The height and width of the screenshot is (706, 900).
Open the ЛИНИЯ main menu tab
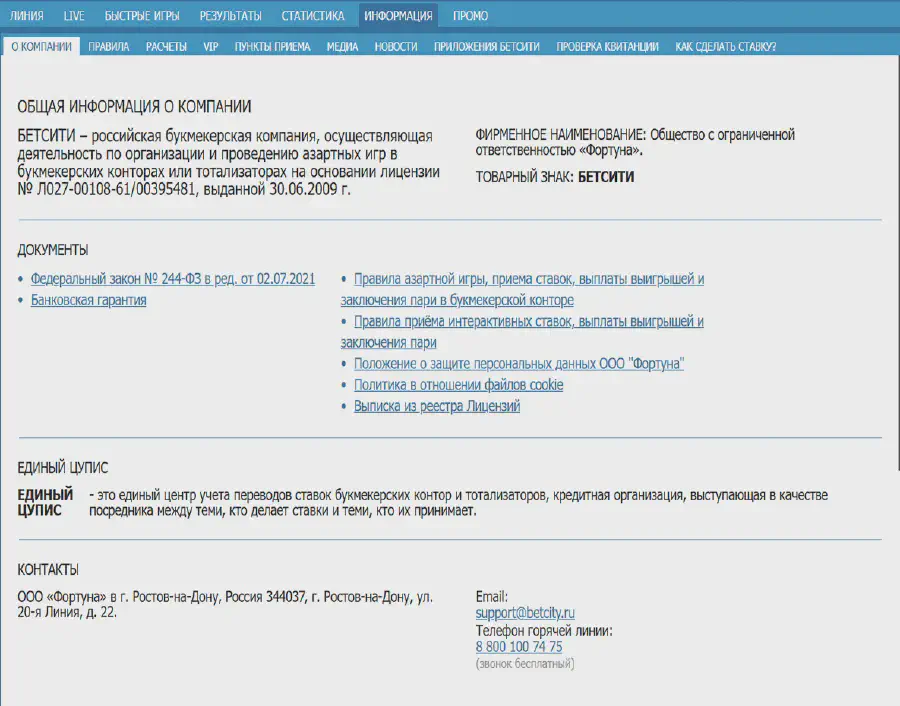click(x=26, y=16)
